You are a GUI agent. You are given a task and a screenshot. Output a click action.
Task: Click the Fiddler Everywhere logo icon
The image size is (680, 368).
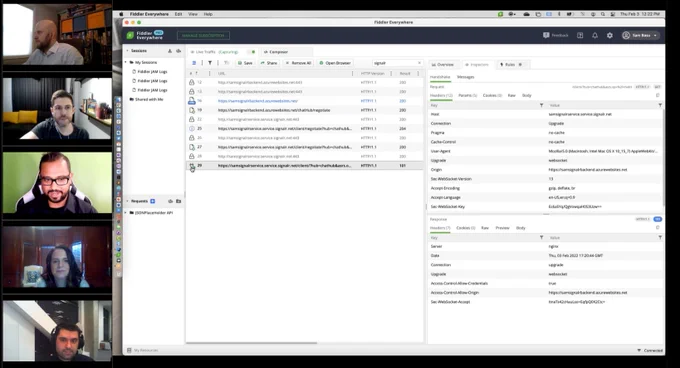point(130,35)
